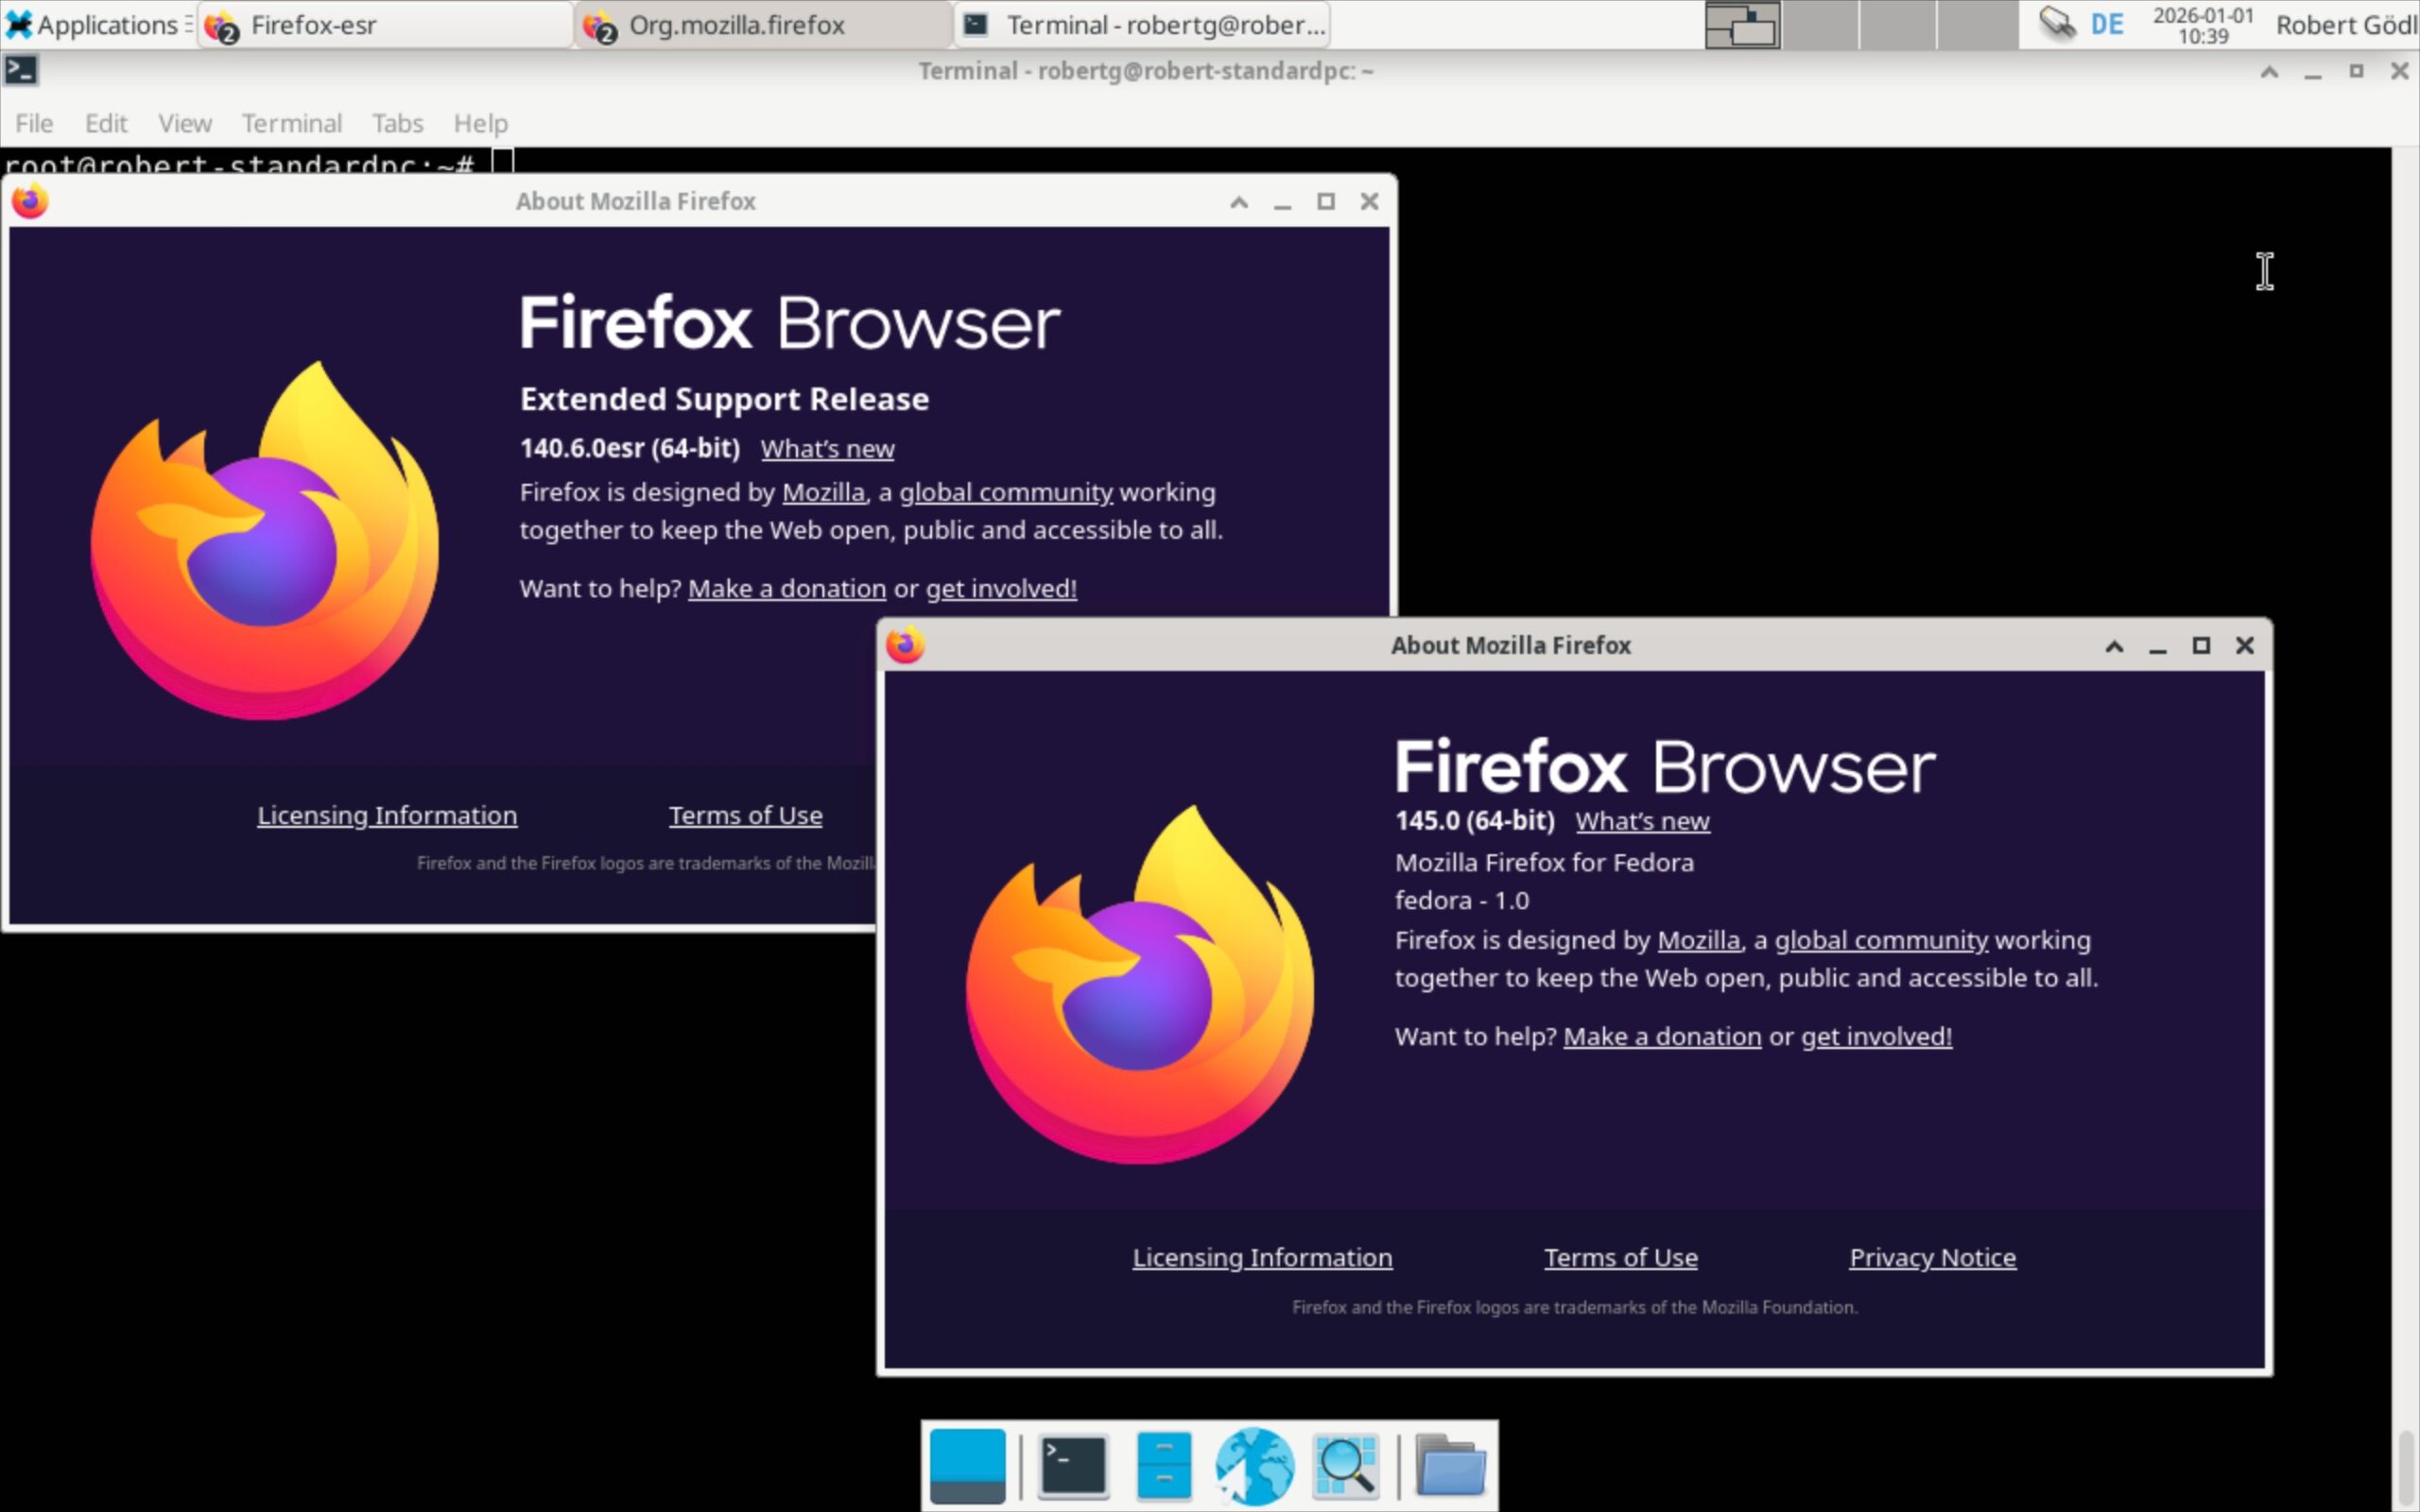Image resolution: width=2420 pixels, height=1512 pixels.
Task: Click the network connection tray icon
Action: tap(2056, 23)
